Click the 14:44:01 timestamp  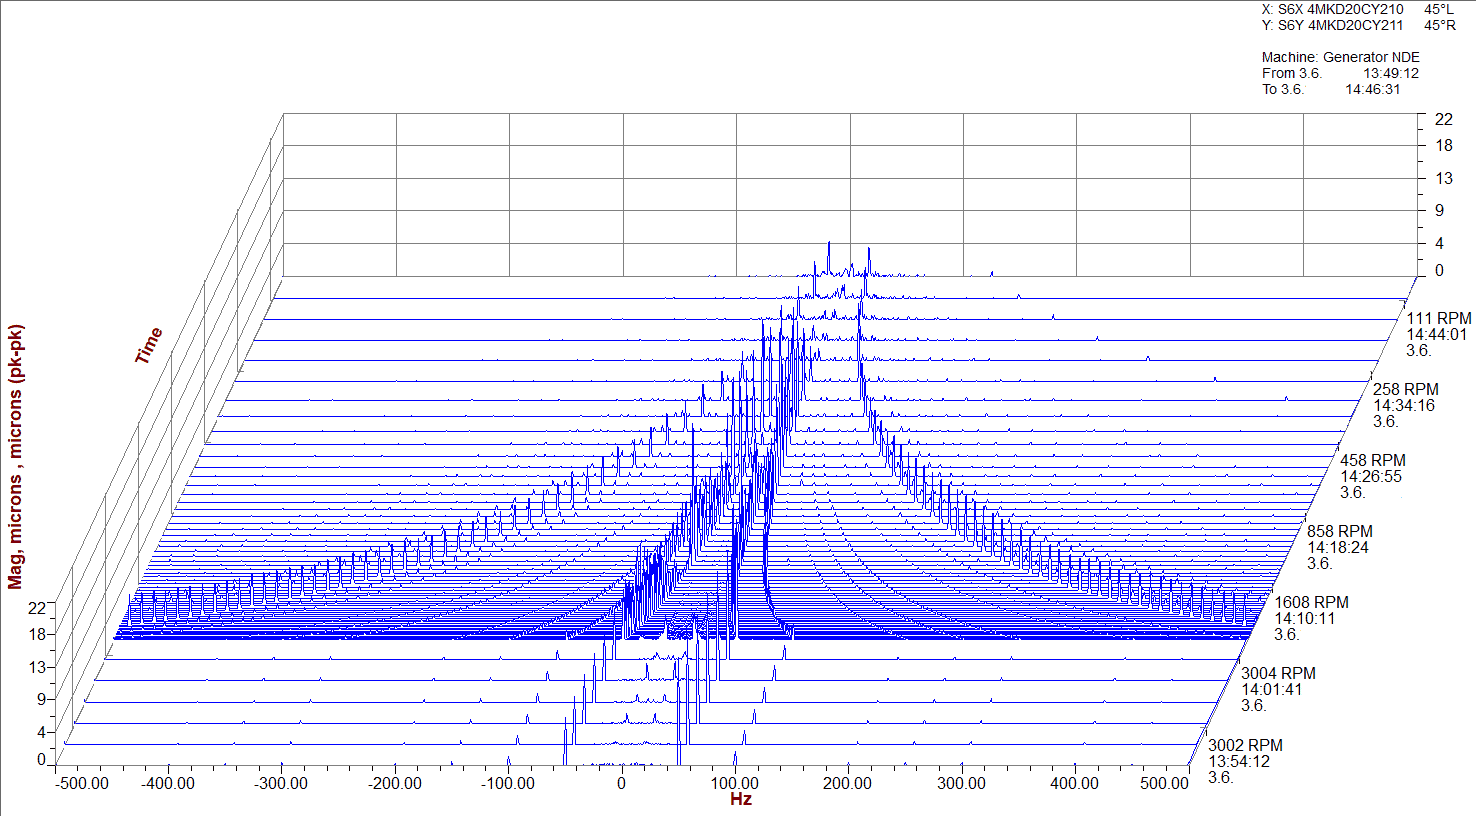click(x=1437, y=334)
